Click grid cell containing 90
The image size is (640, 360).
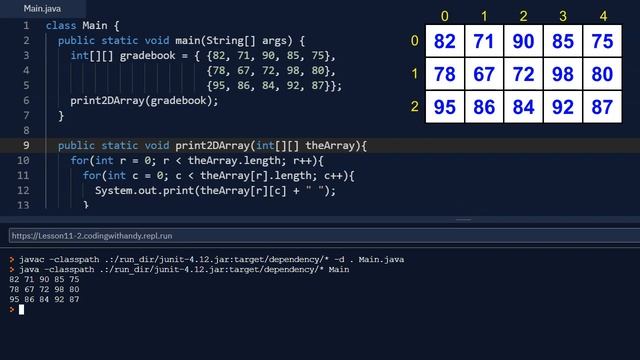tap(523, 41)
